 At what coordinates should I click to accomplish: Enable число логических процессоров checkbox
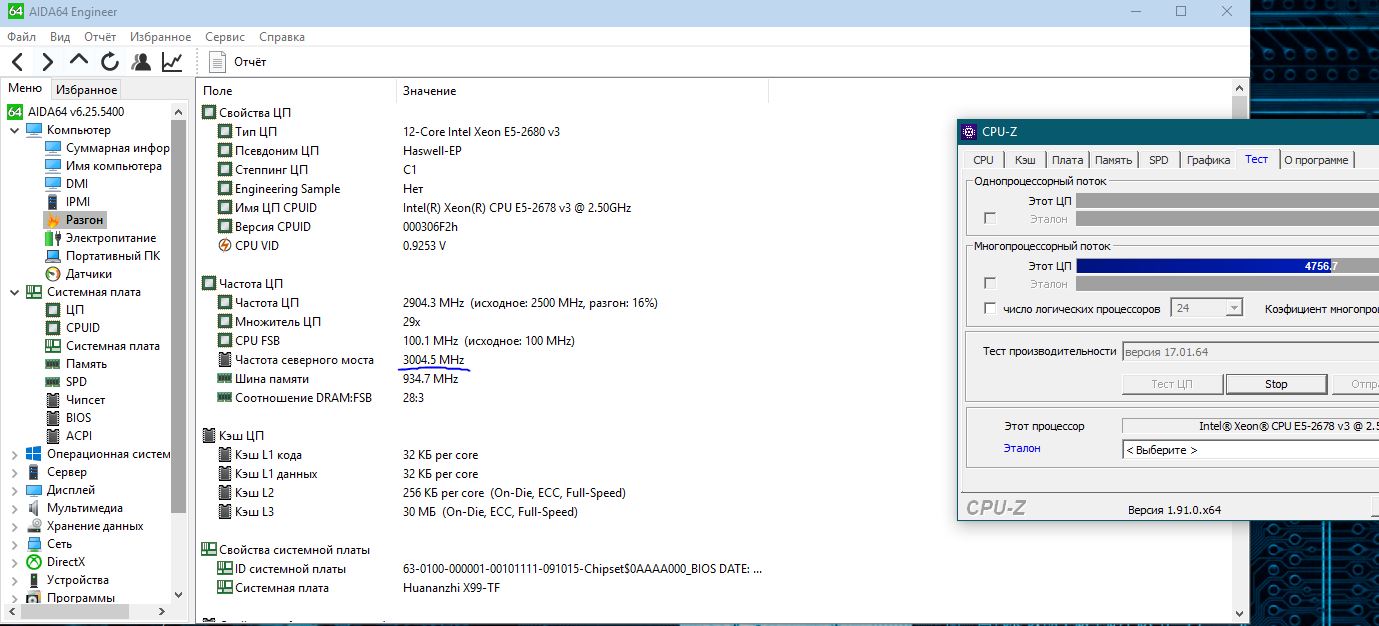coord(990,309)
